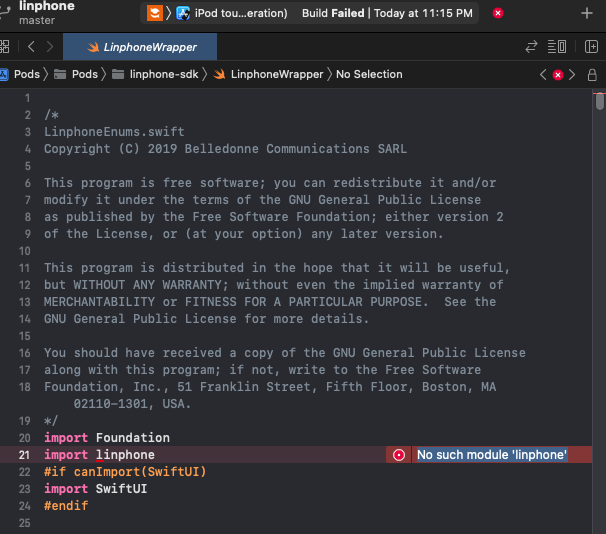Toggle code review swap arrows icon

[531, 47]
